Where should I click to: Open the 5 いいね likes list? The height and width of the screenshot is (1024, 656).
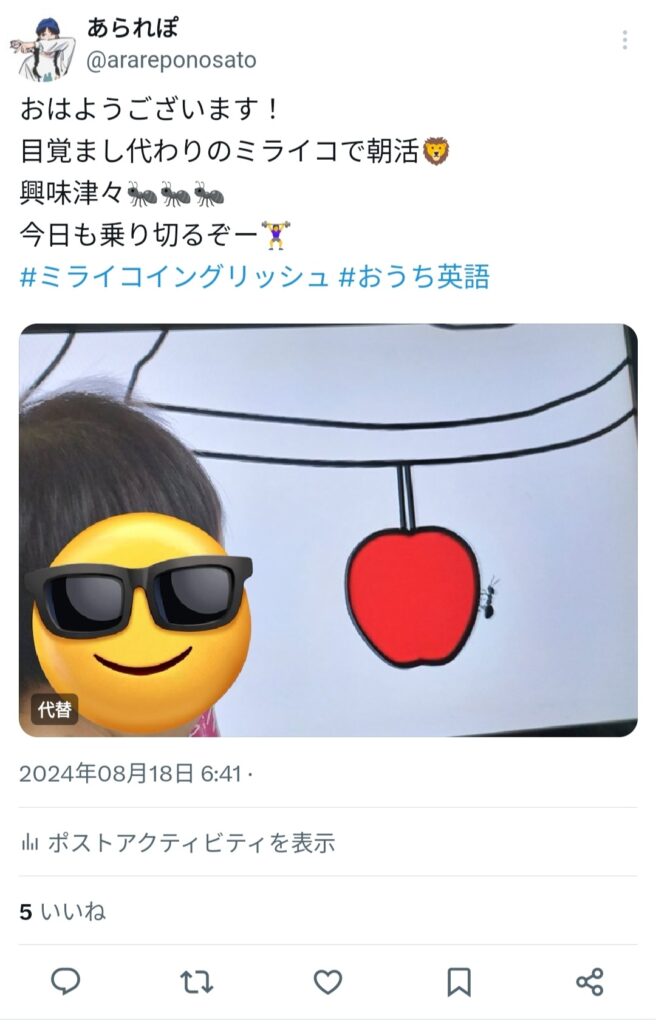63,911
